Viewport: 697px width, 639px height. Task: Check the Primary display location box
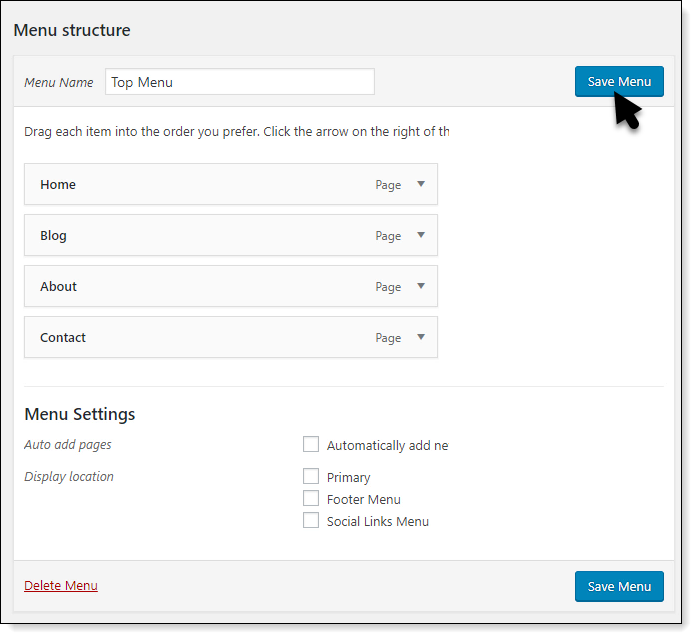pyautogui.click(x=311, y=477)
